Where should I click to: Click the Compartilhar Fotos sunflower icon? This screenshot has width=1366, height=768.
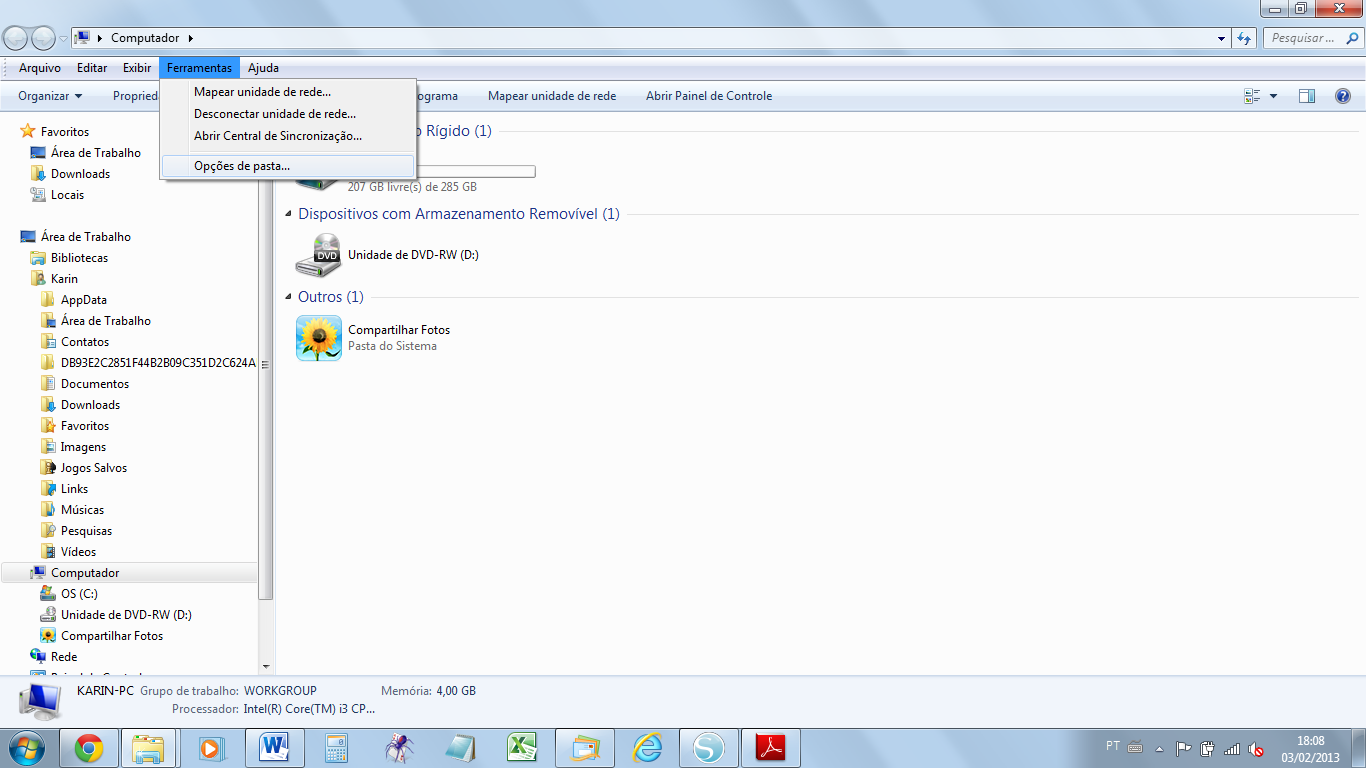[x=319, y=338]
